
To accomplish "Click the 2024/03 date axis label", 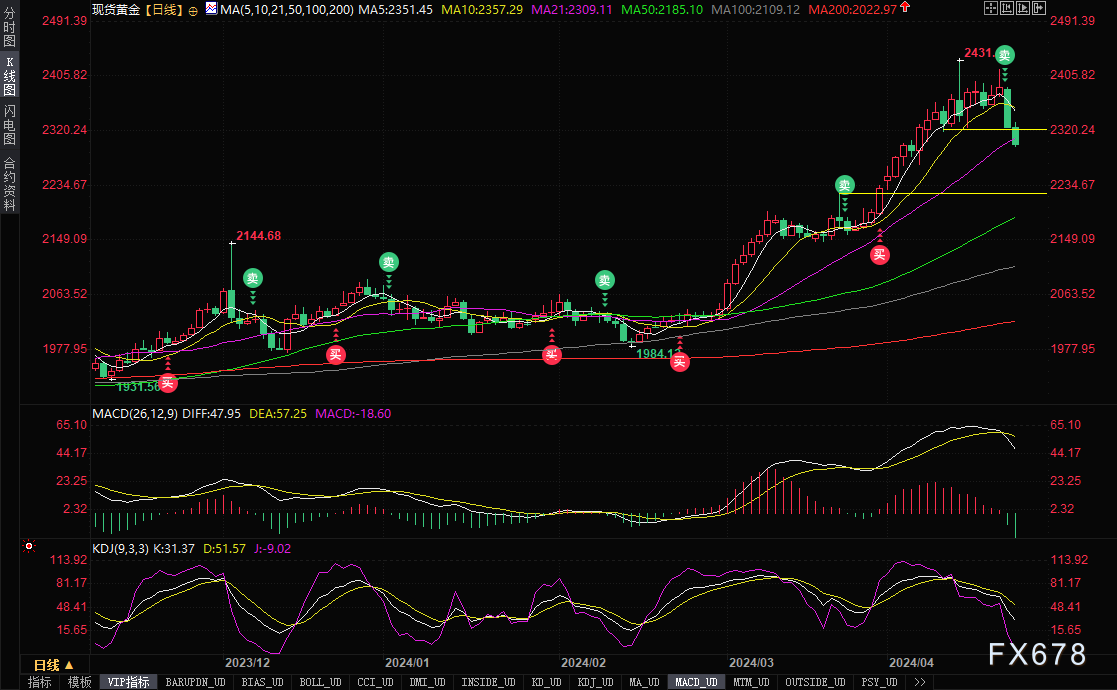I will point(751,662).
